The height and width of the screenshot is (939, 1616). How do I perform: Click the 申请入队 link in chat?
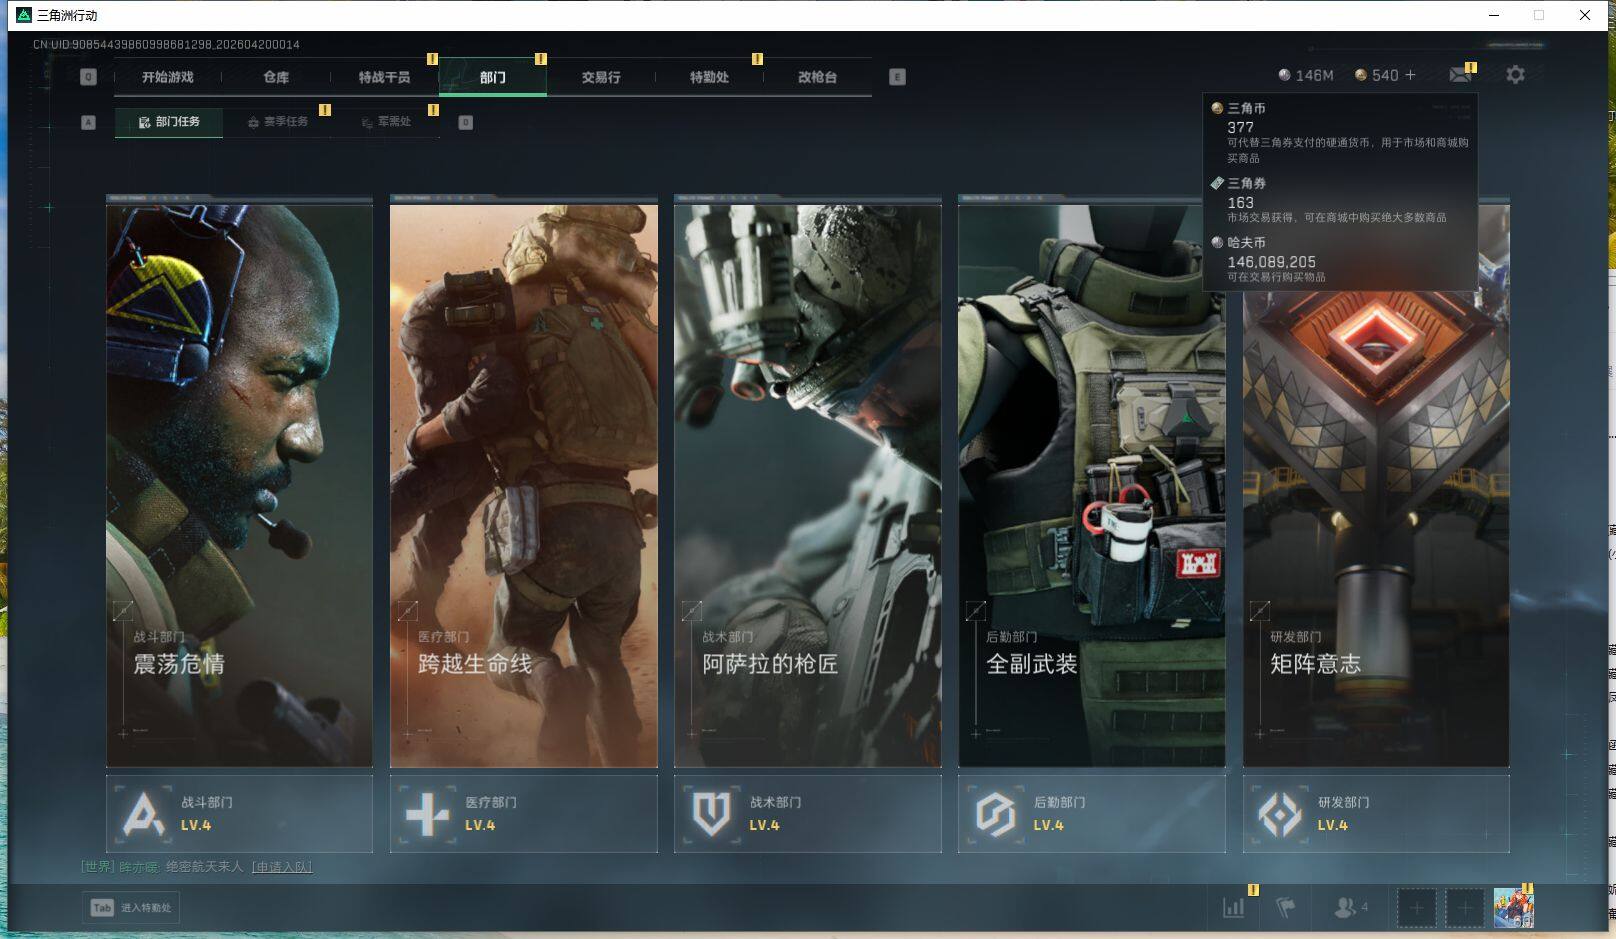click(x=282, y=867)
